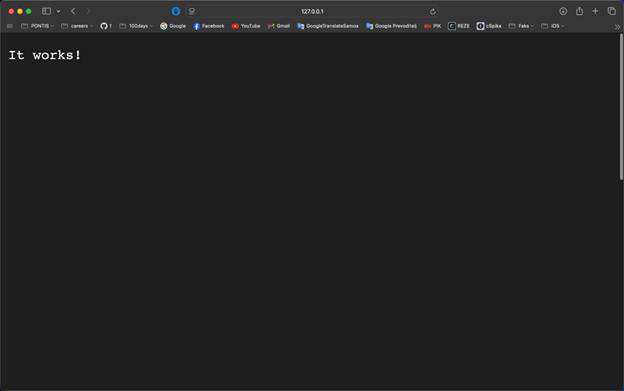Click the gray extension icon beside the blue one

click(x=191, y=11)
